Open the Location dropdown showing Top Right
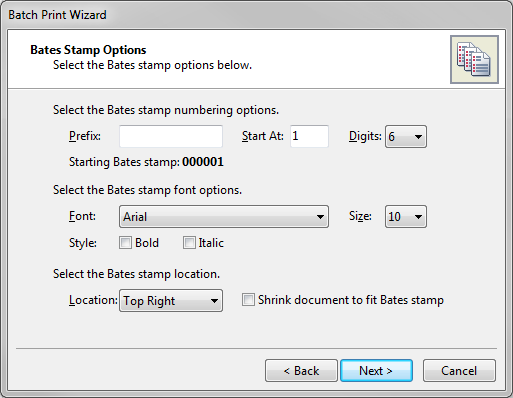The width and height of the screenshot is (513, 398). tap(171, 301)
